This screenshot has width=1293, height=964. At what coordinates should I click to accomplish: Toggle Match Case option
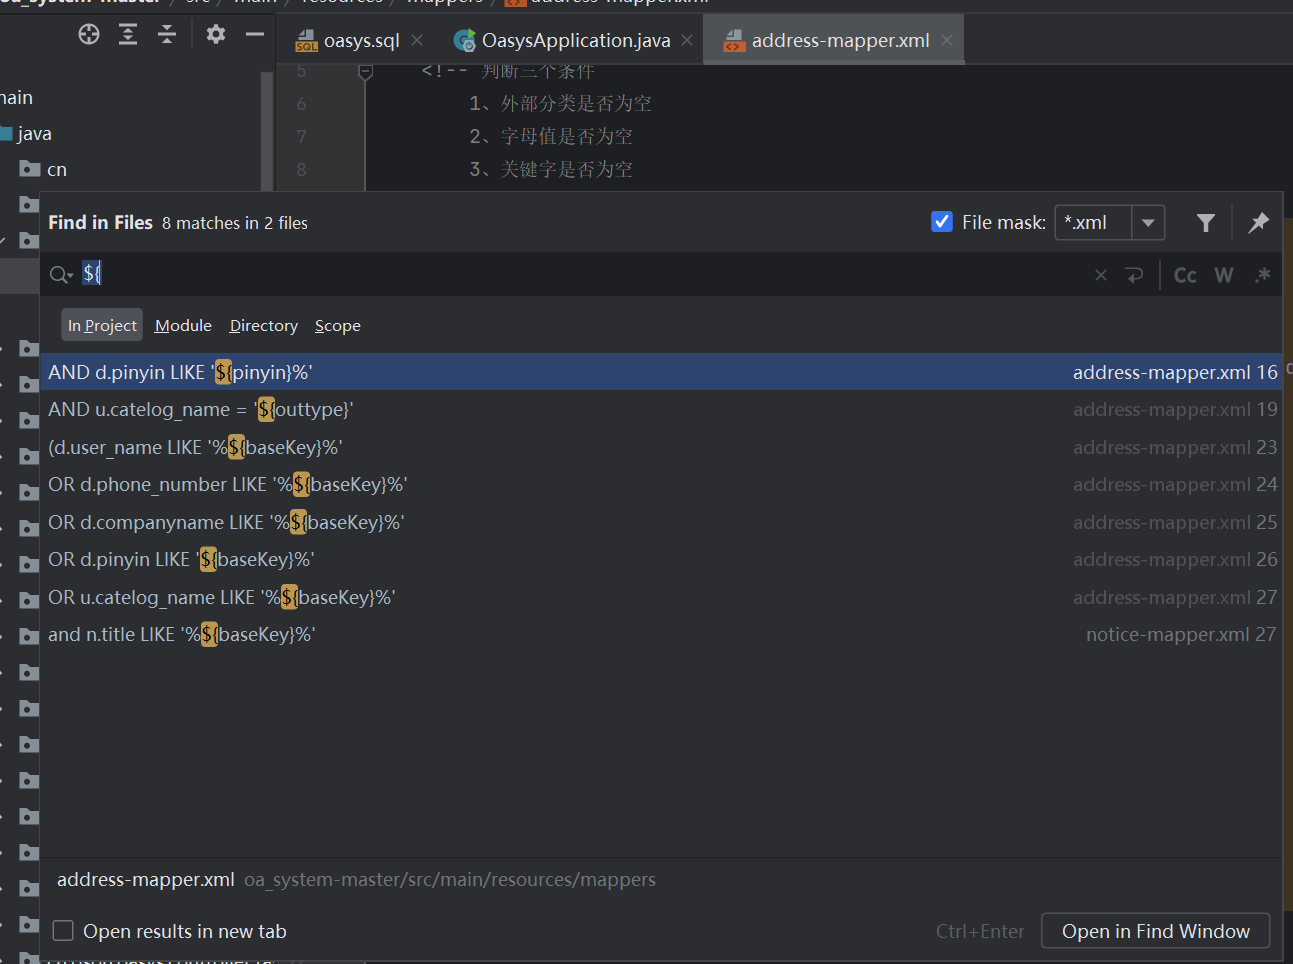(1185, 275)
